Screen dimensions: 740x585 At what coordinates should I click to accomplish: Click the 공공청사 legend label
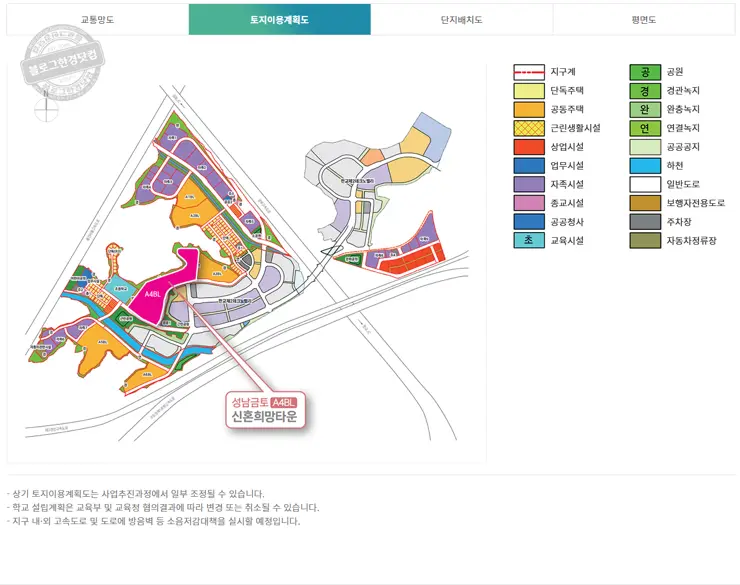coord(567,222)
